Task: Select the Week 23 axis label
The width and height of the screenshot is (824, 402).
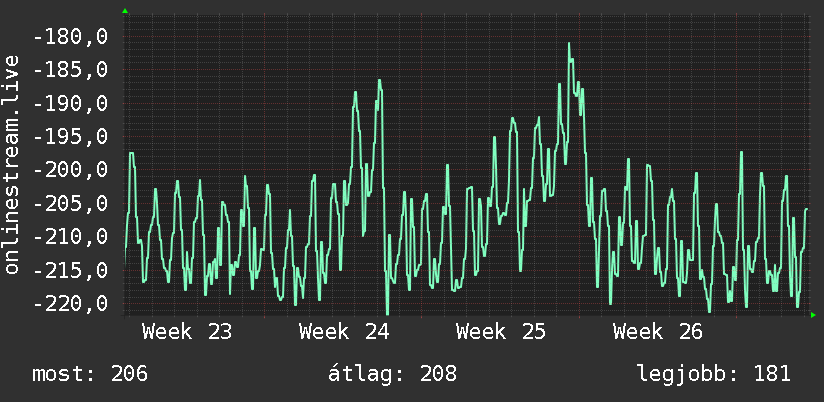Action: (187, 332)
